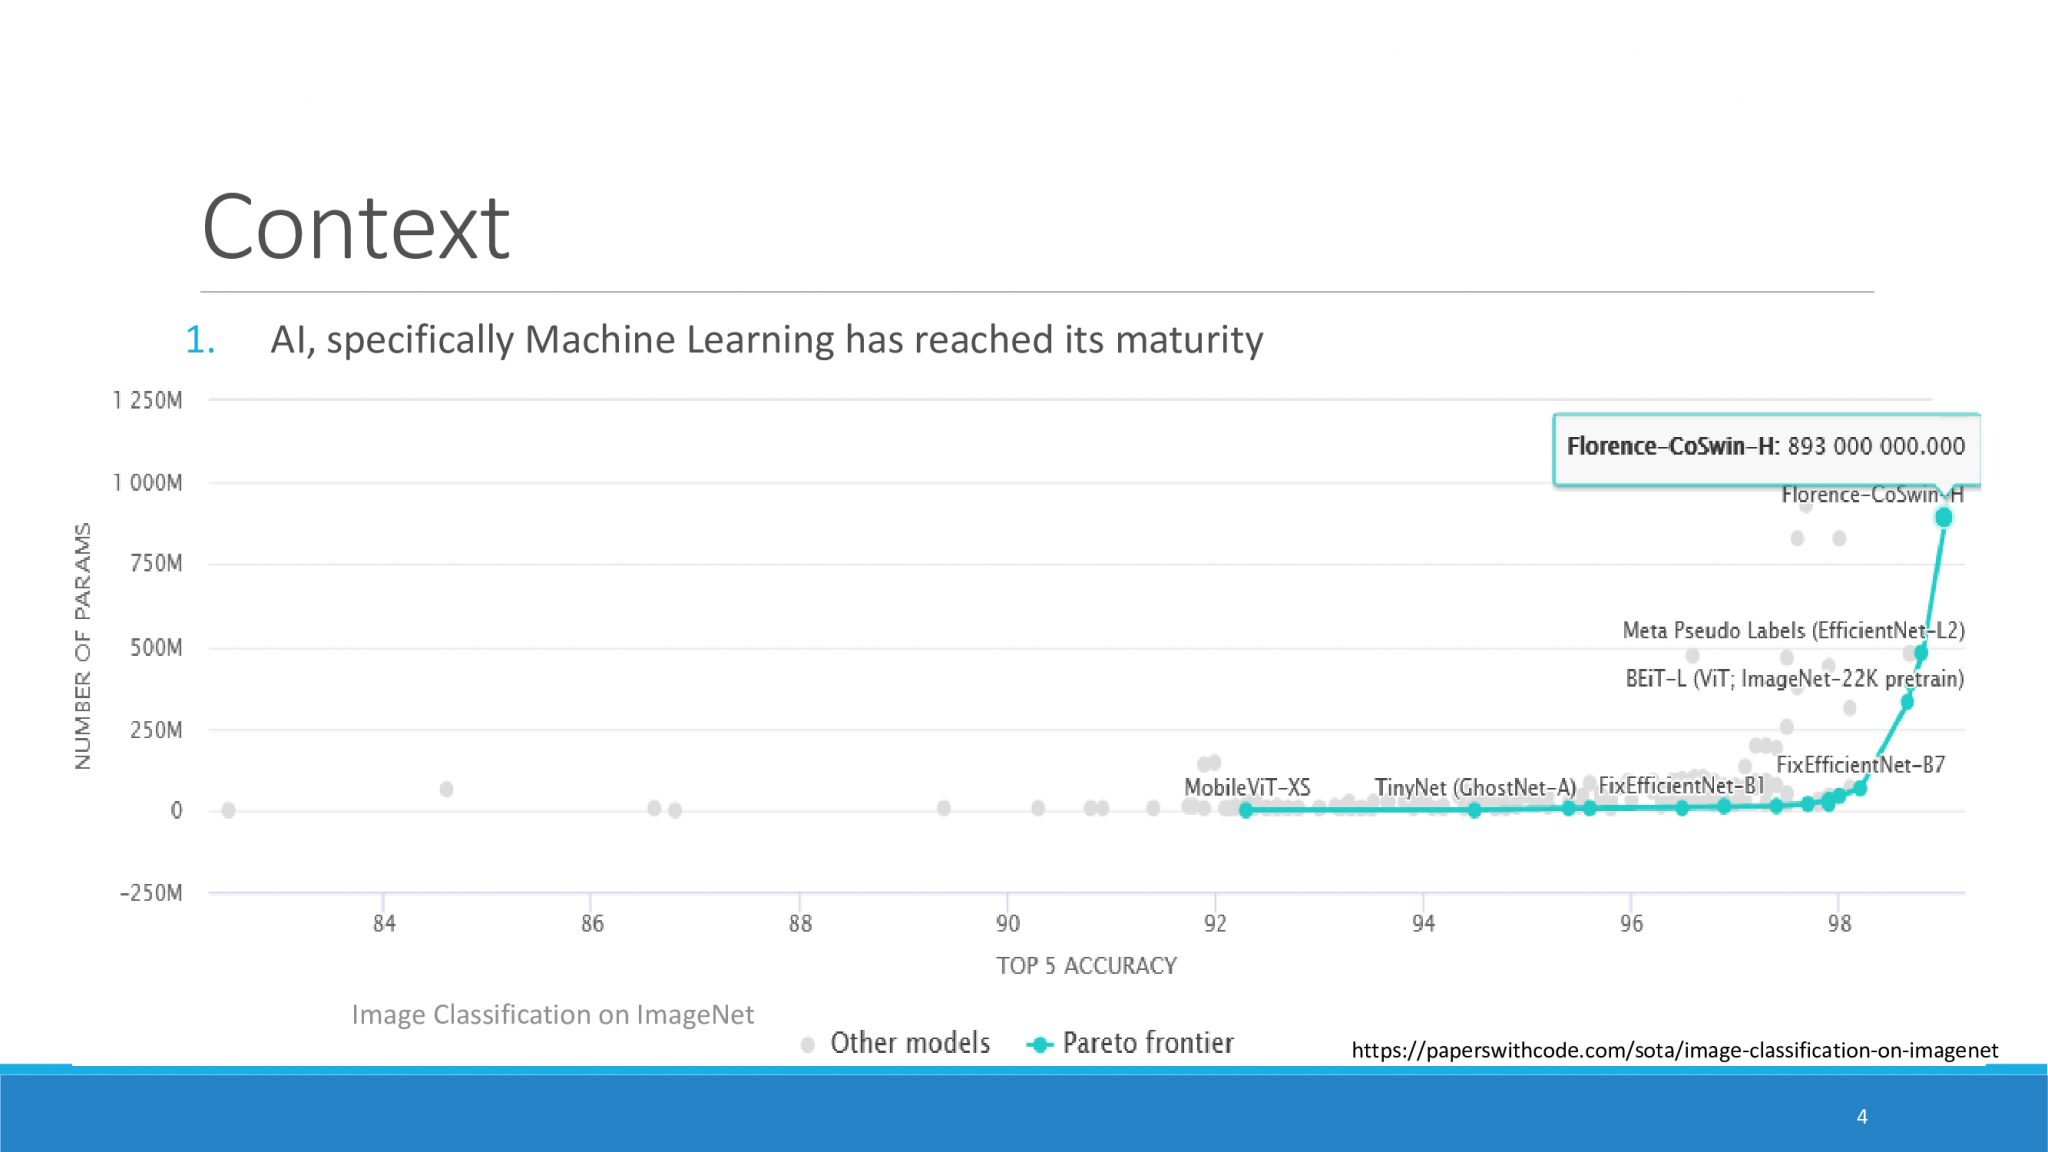Select the TinyNet (GhostNet-A) data point
Image resolution: width=2048 pixels, height=1152 pixels.
tap(1474, 810)
